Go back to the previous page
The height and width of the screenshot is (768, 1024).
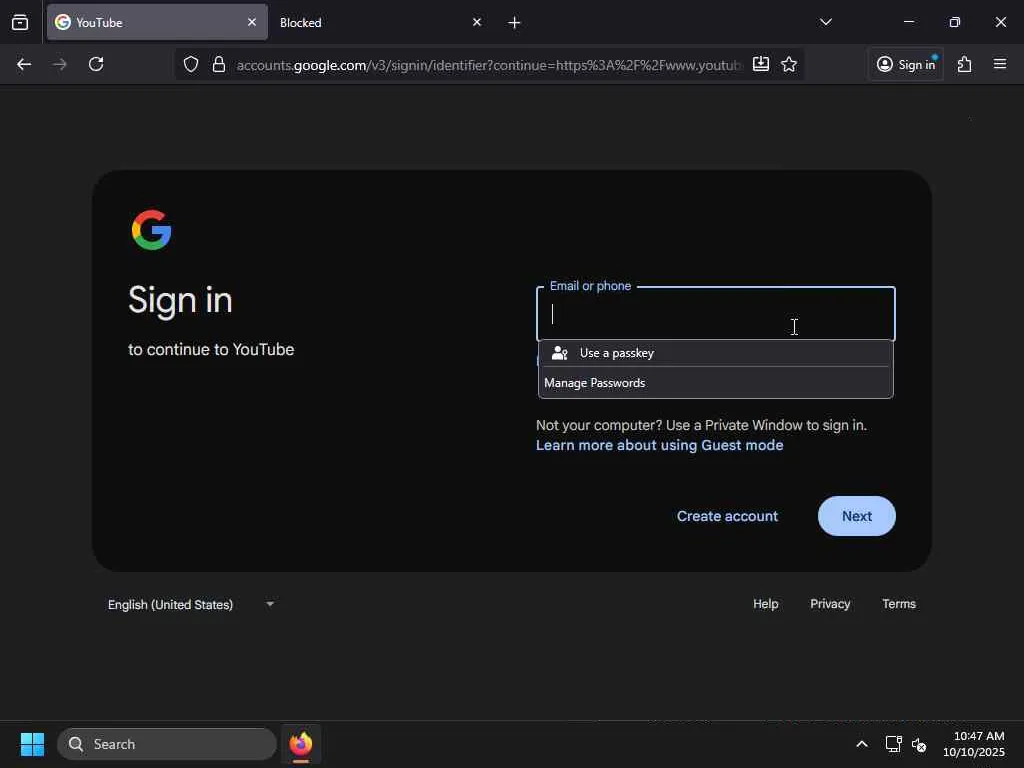[24, 65]
